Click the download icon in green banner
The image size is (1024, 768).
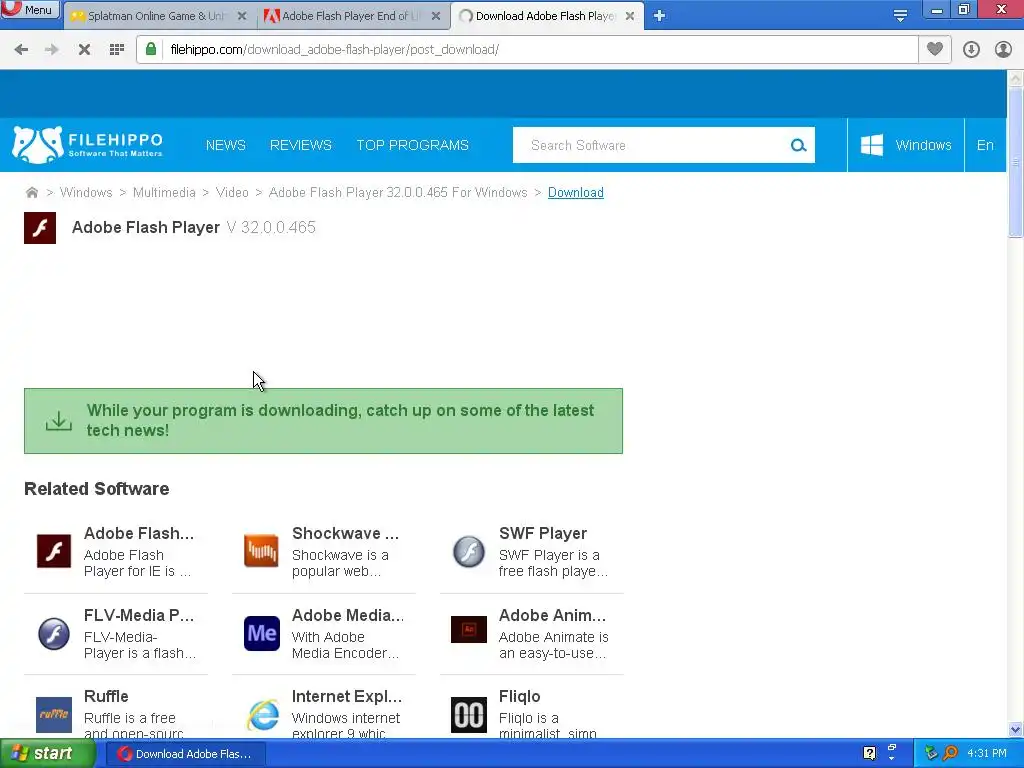click(x=59, y=421)
